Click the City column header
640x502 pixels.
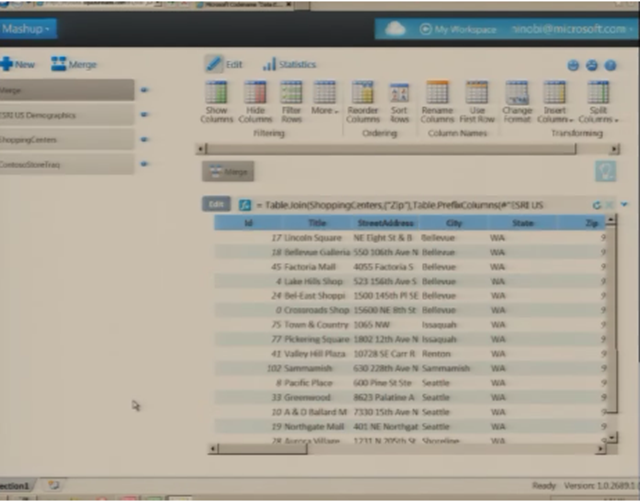coord(454,223)
